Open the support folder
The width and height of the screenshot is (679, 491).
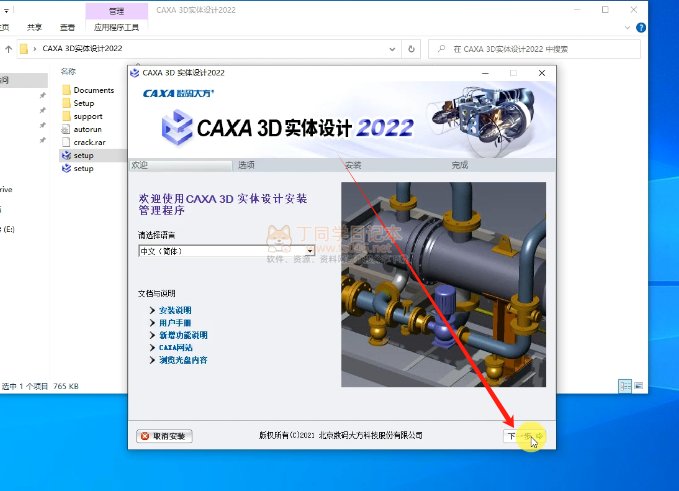pyautogui.click(x=88, y=116)
